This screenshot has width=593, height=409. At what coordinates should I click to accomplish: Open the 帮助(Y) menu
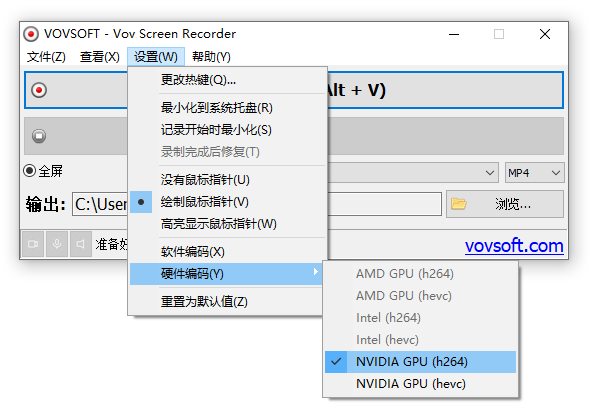coord(211,57)
